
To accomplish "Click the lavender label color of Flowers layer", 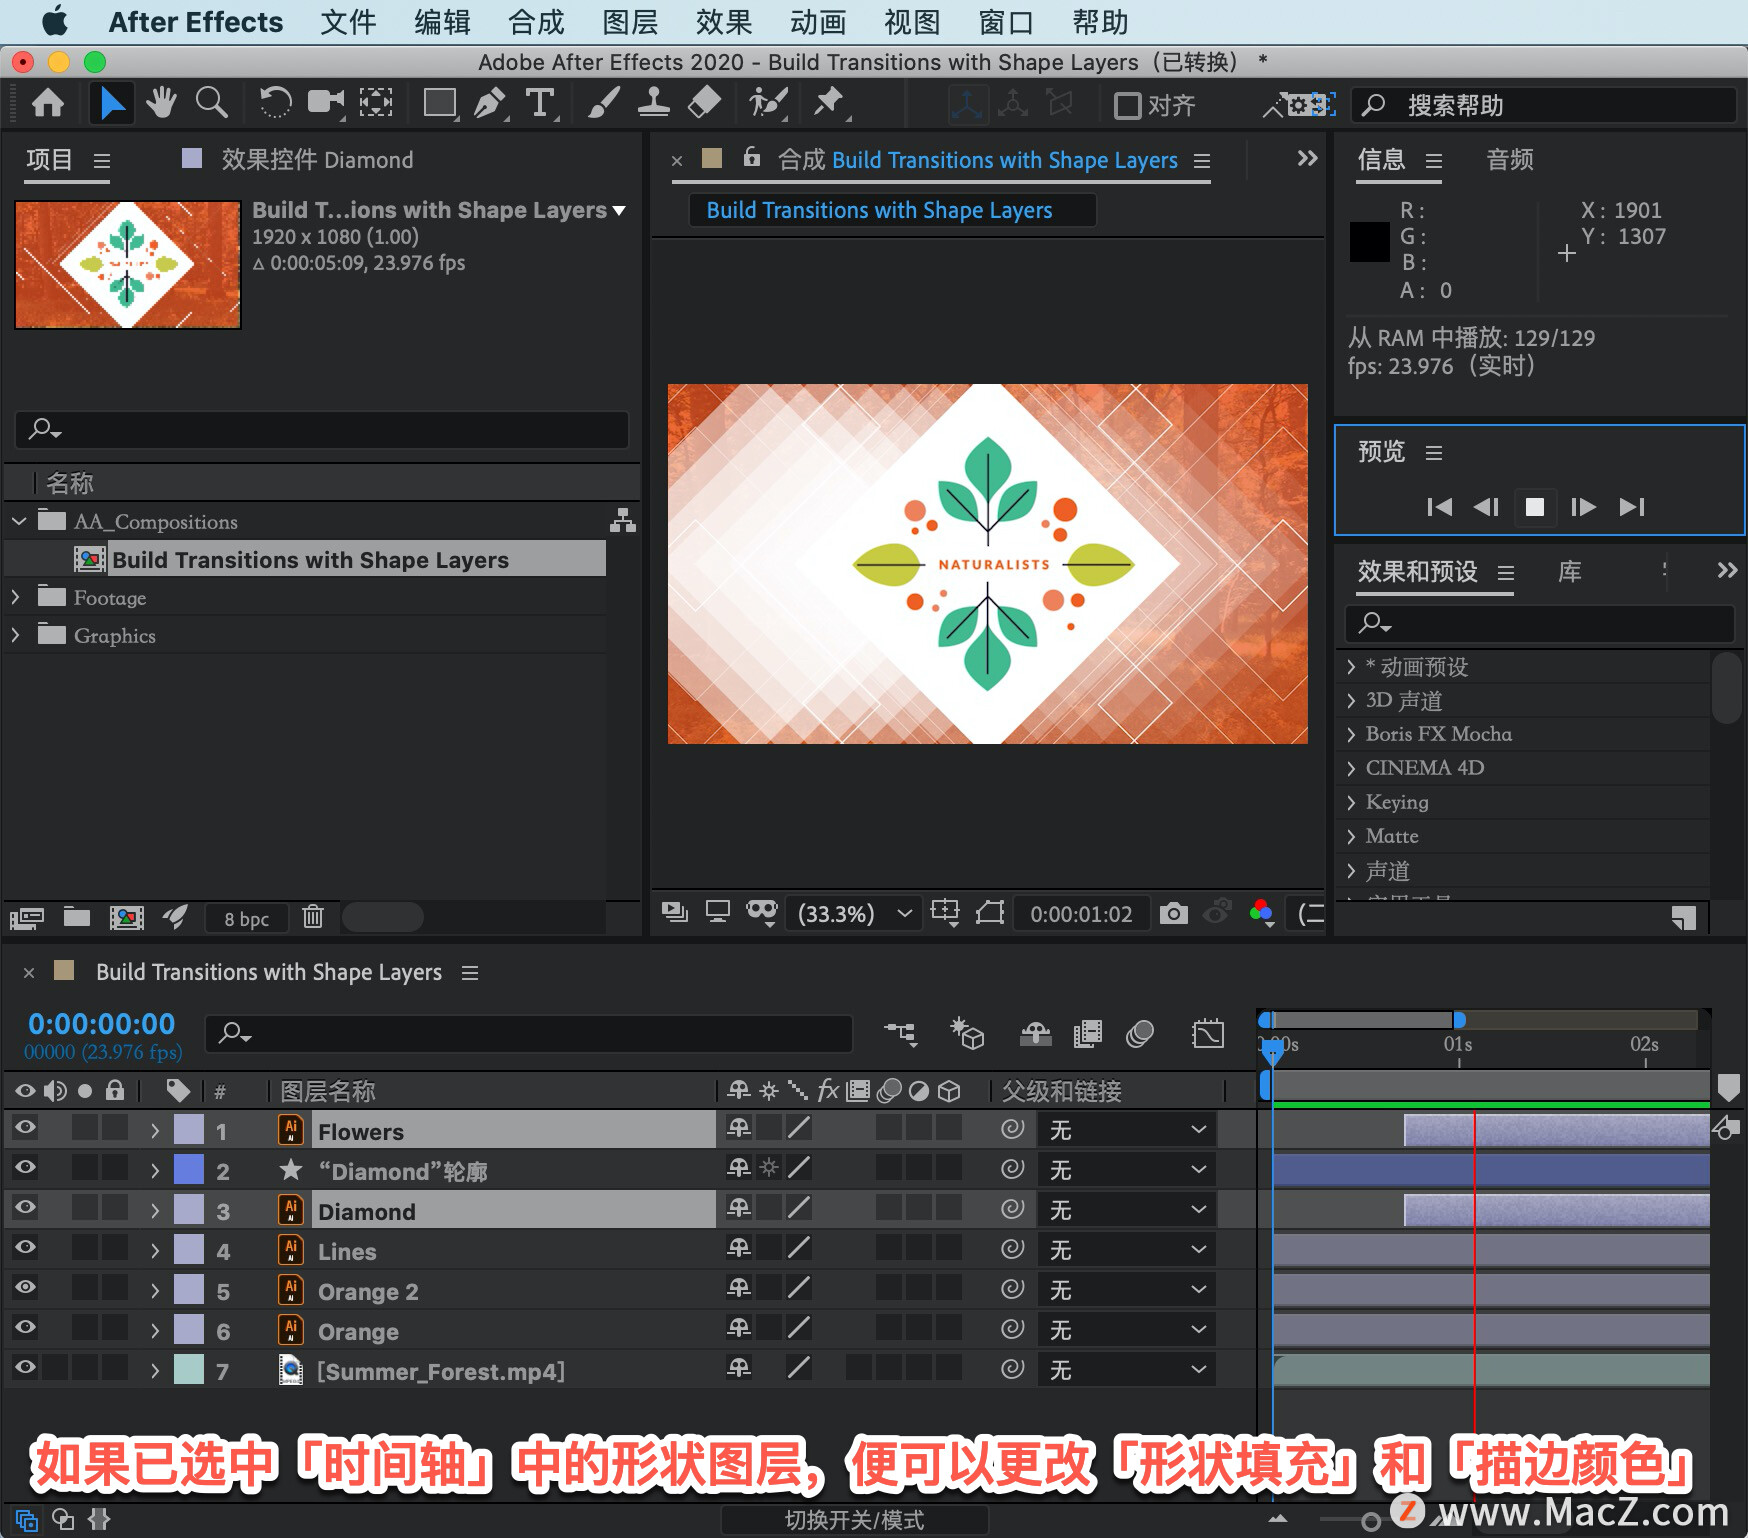I will coord(189,1130).
